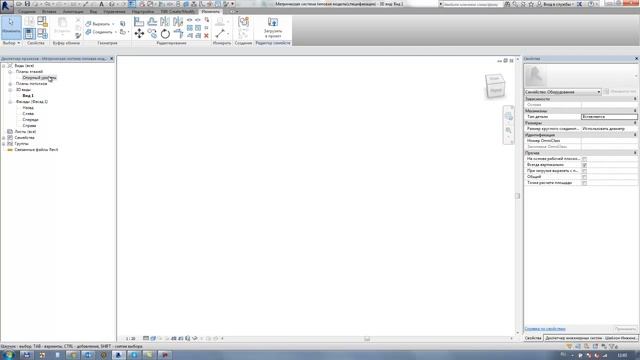This screenshot has height=360, width=640.
Task: Toggle the На основе рабочей плоскости checkbox
Action: tap(584, 159)
